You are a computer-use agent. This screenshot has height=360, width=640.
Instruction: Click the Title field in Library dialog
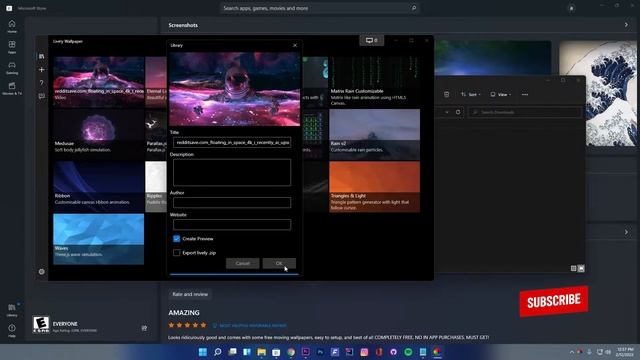click(x=232, y=142)
